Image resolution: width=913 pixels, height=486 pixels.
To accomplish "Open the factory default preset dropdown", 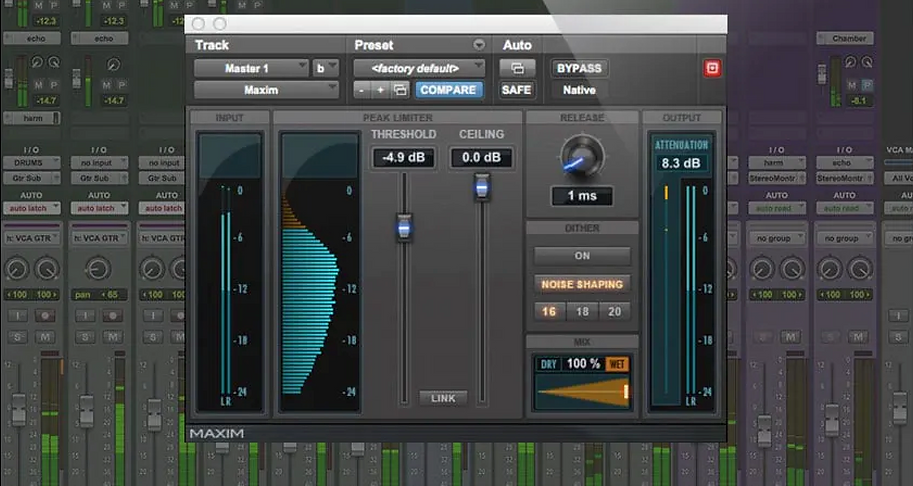I will click(x=419, y=68).
